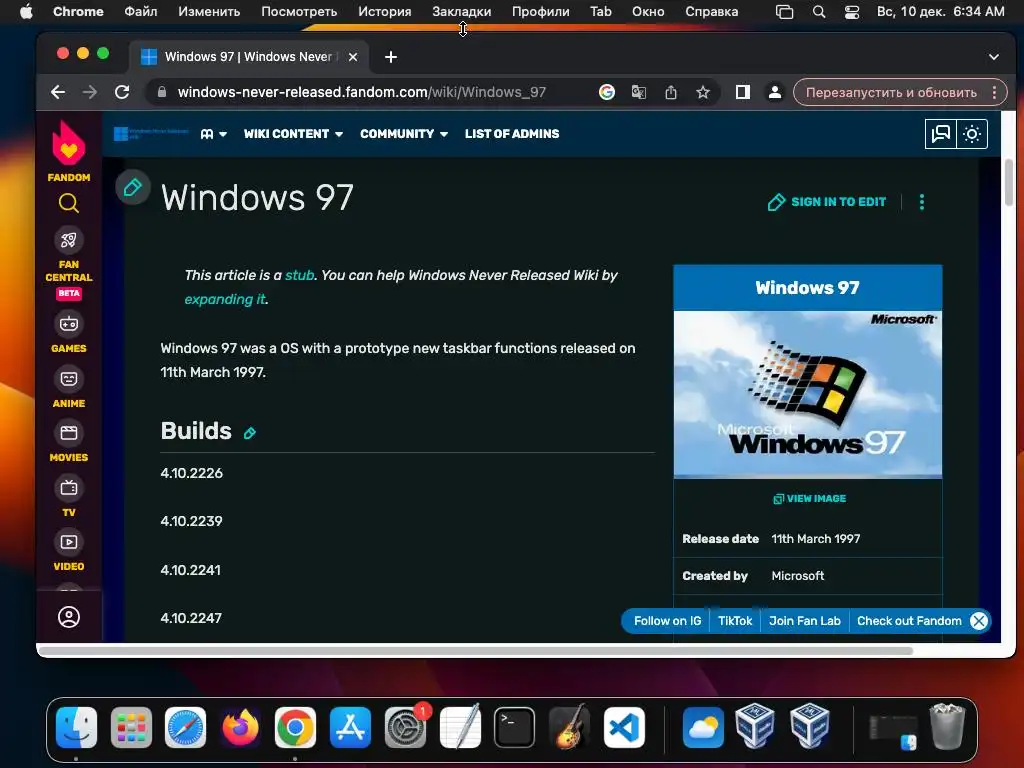
Task: Open the Файл menu
Action: click(140, 11)
